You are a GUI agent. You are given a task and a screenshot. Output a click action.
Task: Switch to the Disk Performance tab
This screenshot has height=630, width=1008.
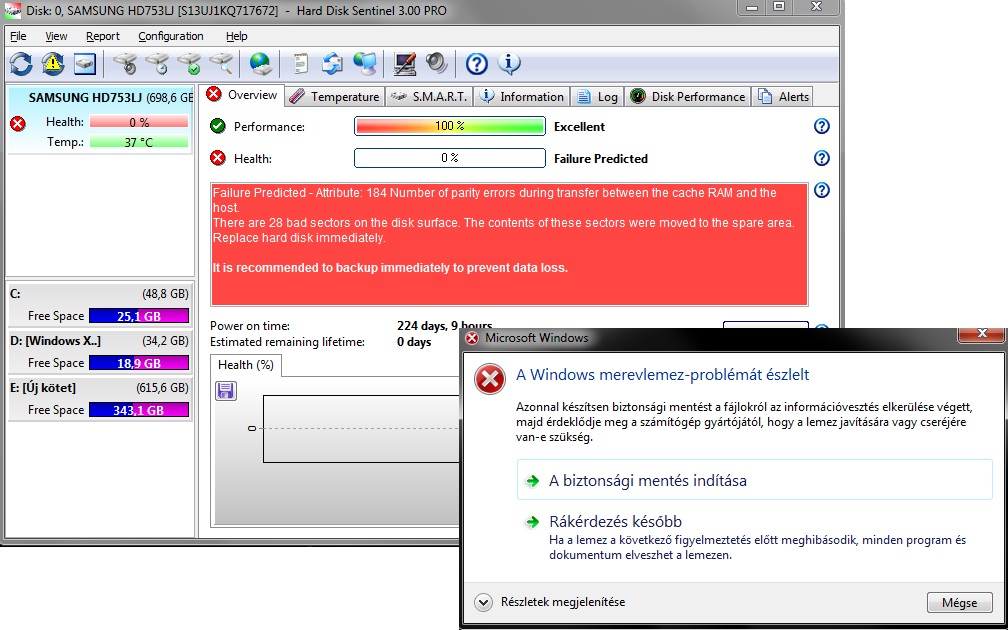pyautogui.click(x=688, y=97)
